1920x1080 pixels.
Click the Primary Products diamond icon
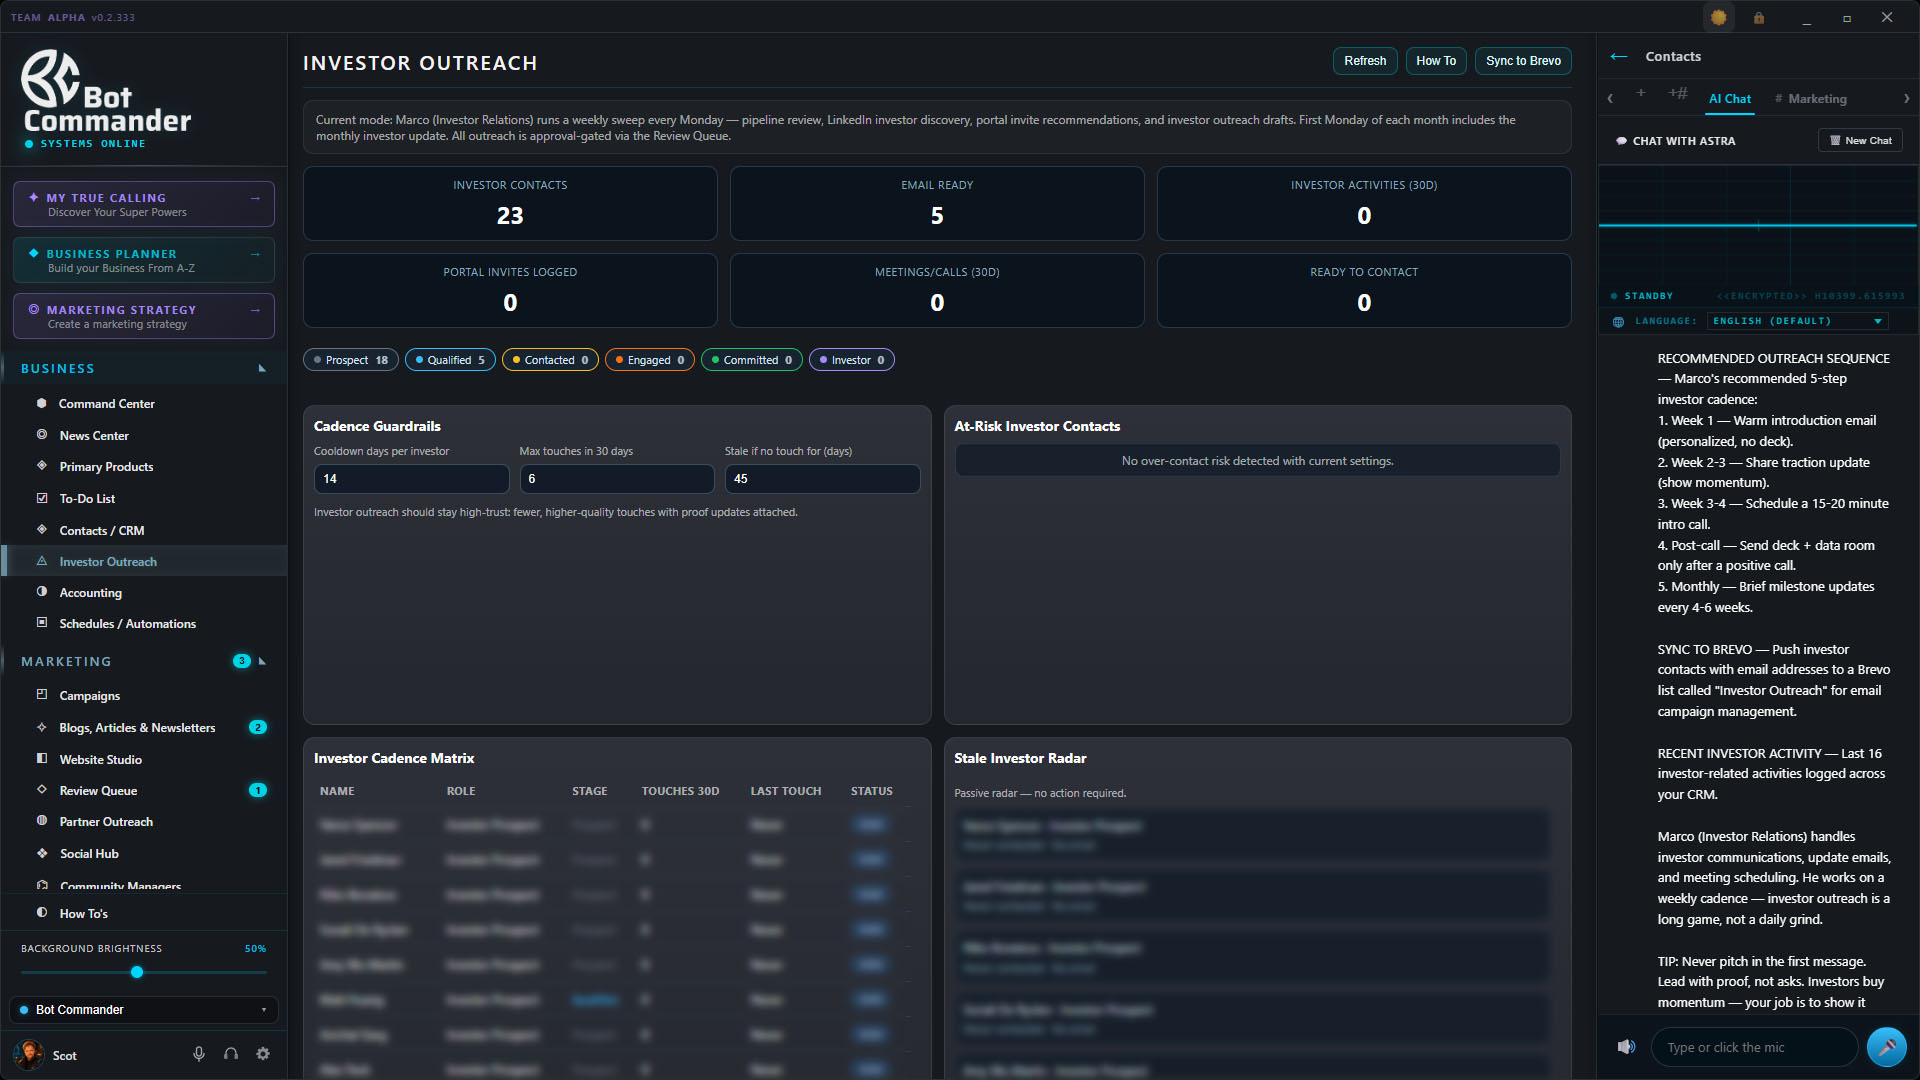tap(42, 466)
